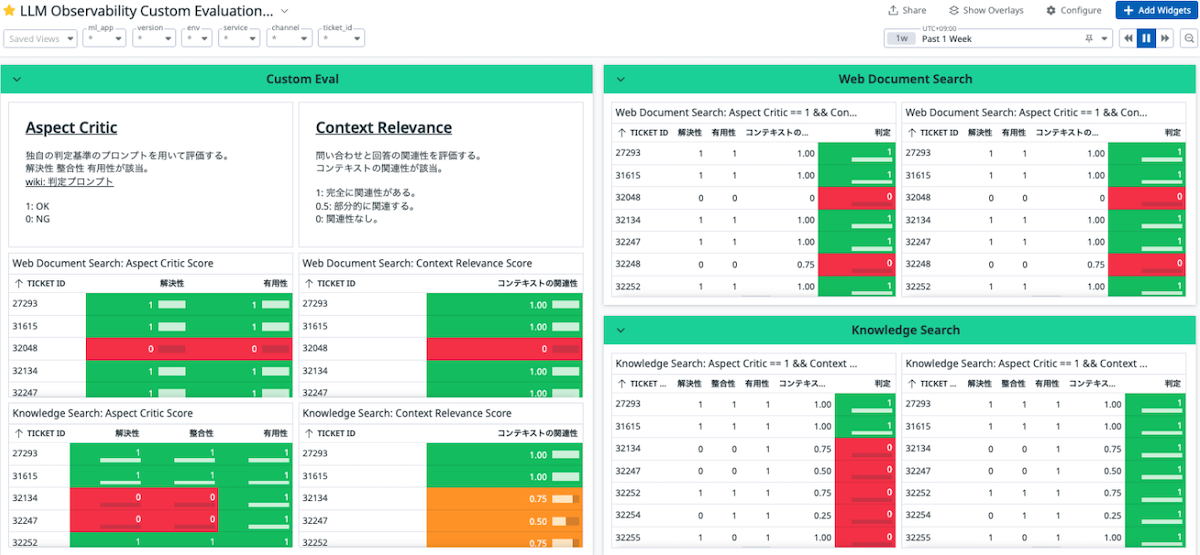Image resolution: width=1200 pixels, height=555 pixels.
Task: Open the Saved Views dropdown
Action: point(40,39)
